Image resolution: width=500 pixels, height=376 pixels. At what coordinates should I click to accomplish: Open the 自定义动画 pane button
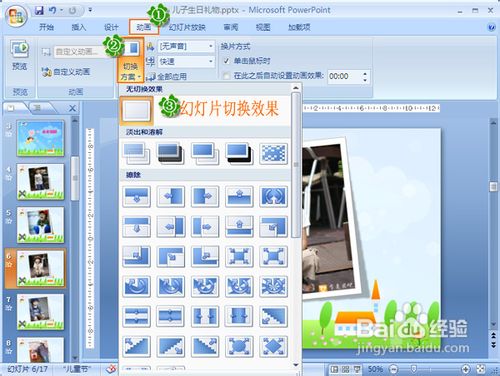66,72
